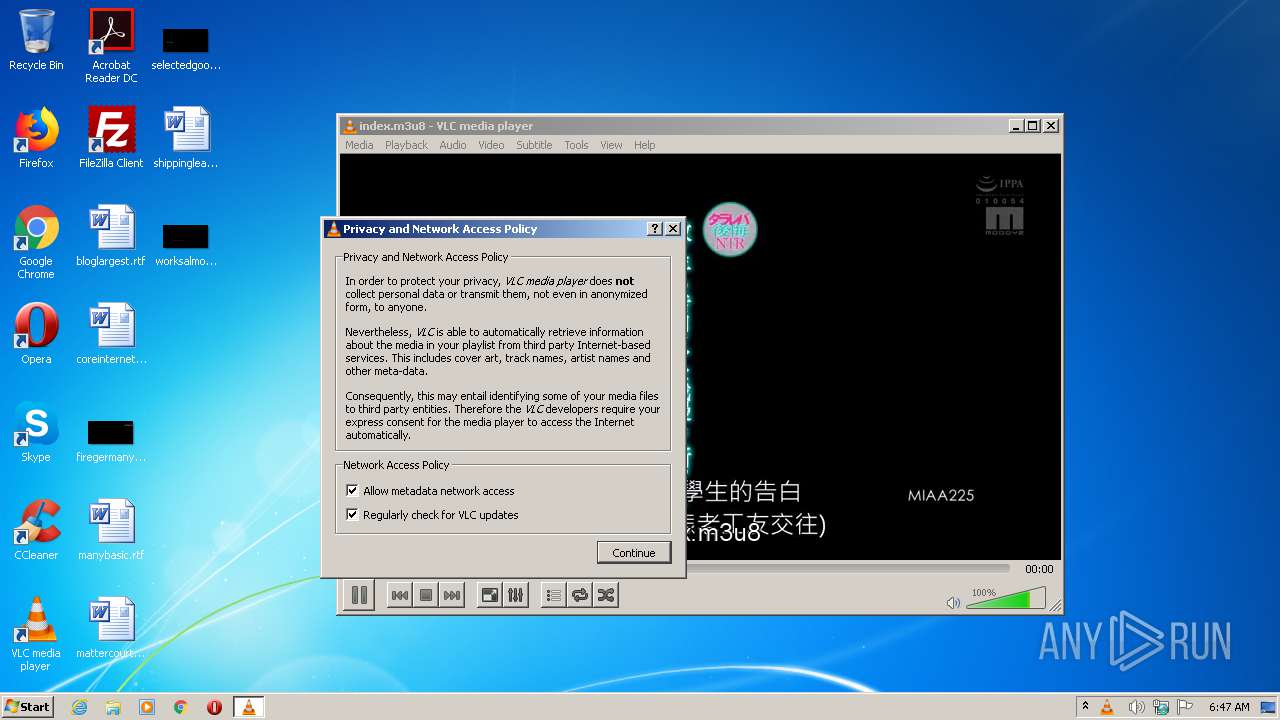
Task: Close the Privacy and Network Access Policy dialog
Action: 673,229
